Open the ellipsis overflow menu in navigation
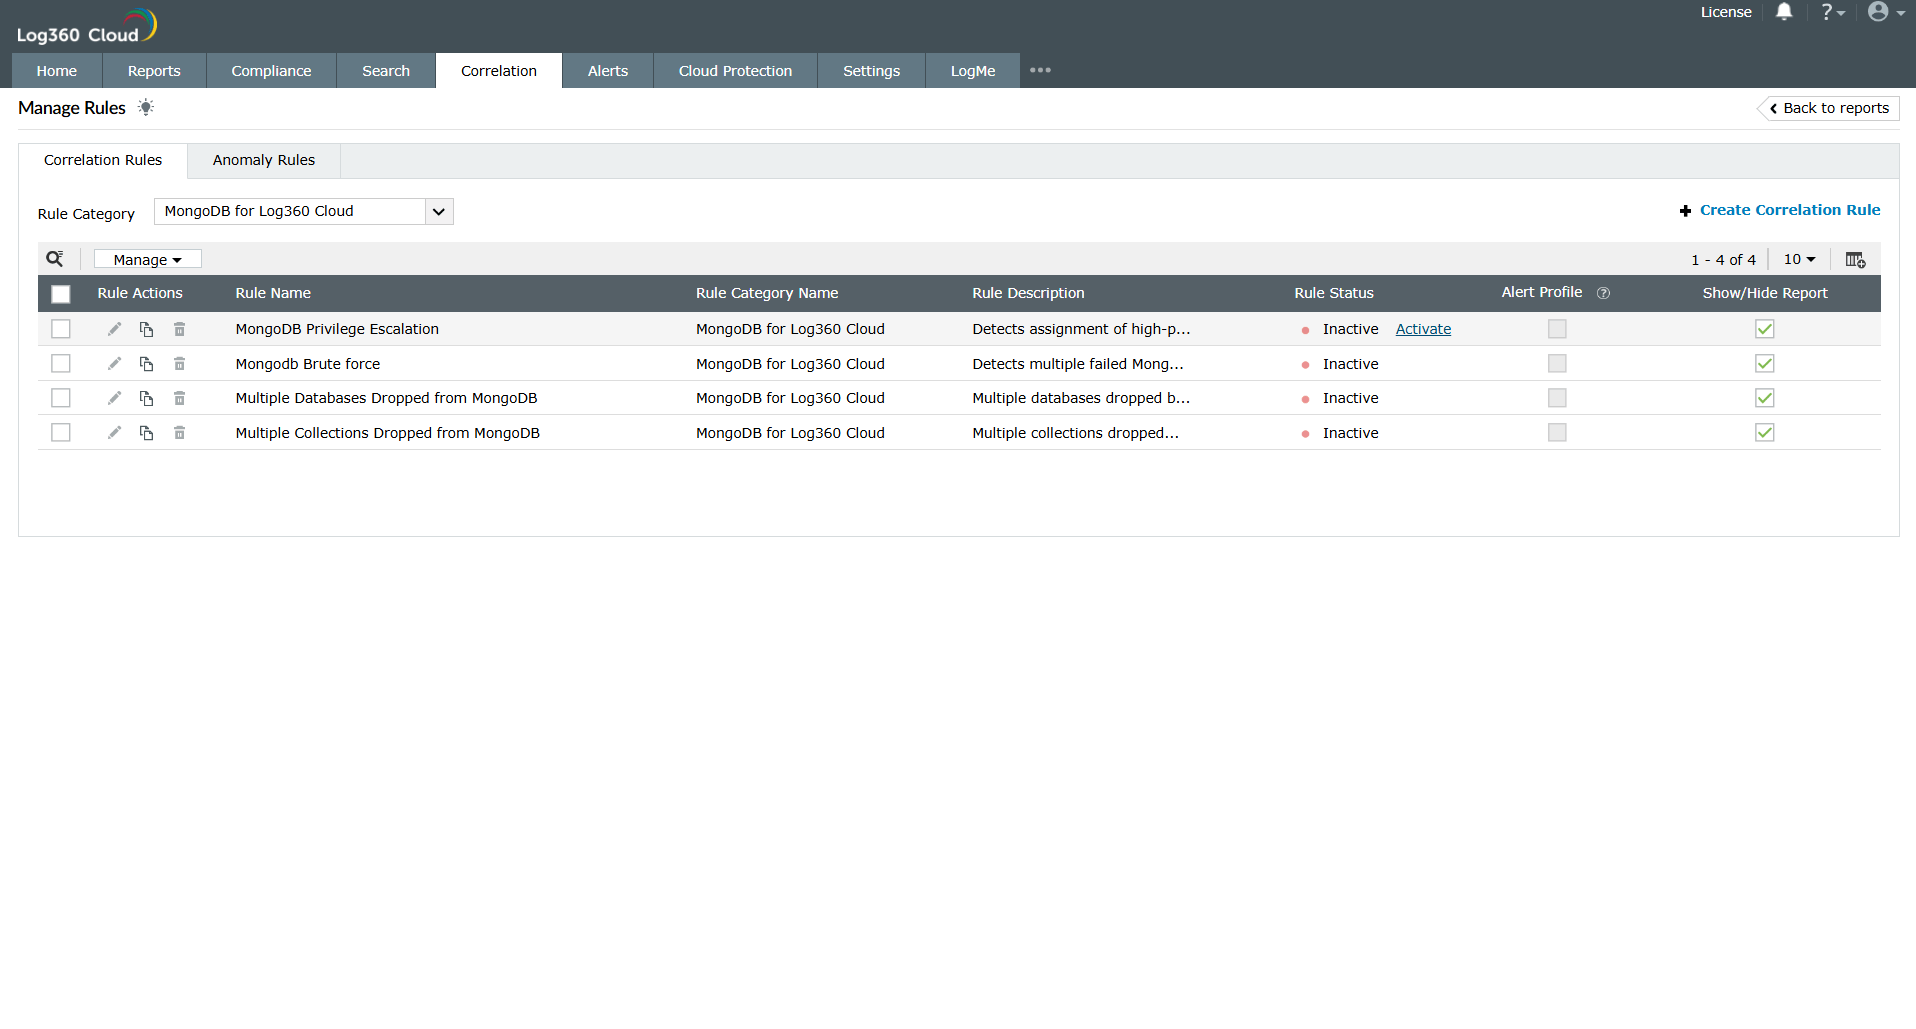 1040,70
